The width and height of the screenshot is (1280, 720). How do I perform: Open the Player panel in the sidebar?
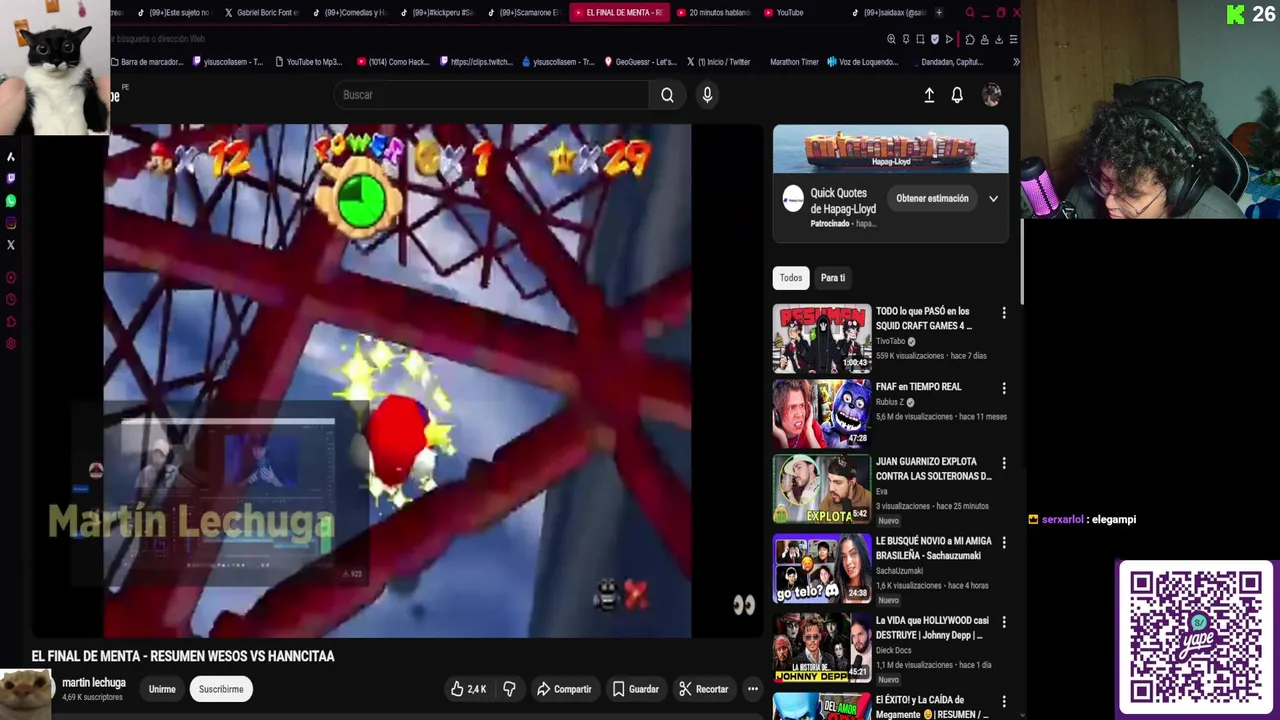click(x=11, y=278)
